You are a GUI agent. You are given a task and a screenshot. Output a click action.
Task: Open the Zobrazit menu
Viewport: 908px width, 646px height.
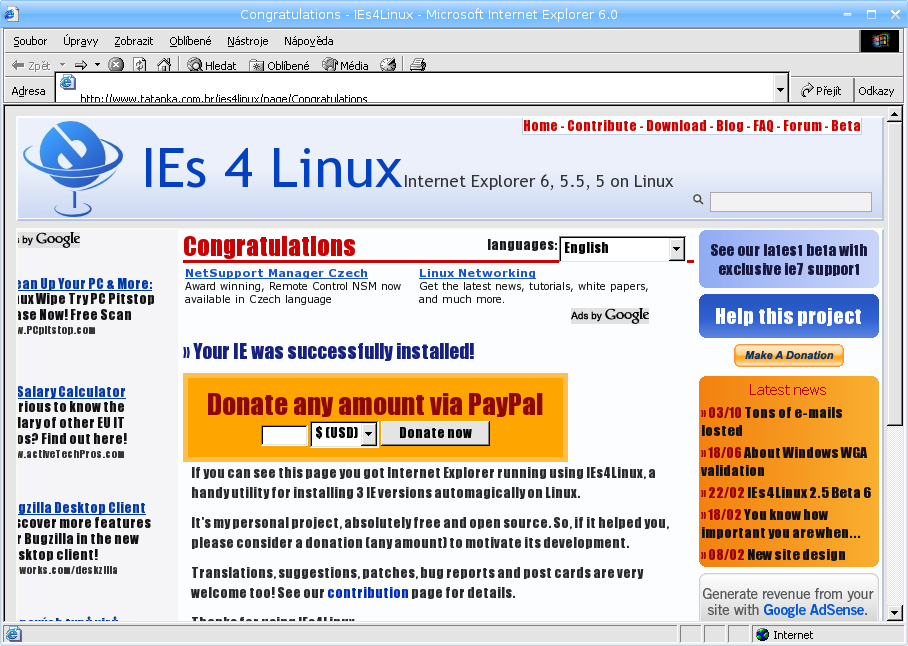pyautogui.click(x=133, y=41)
